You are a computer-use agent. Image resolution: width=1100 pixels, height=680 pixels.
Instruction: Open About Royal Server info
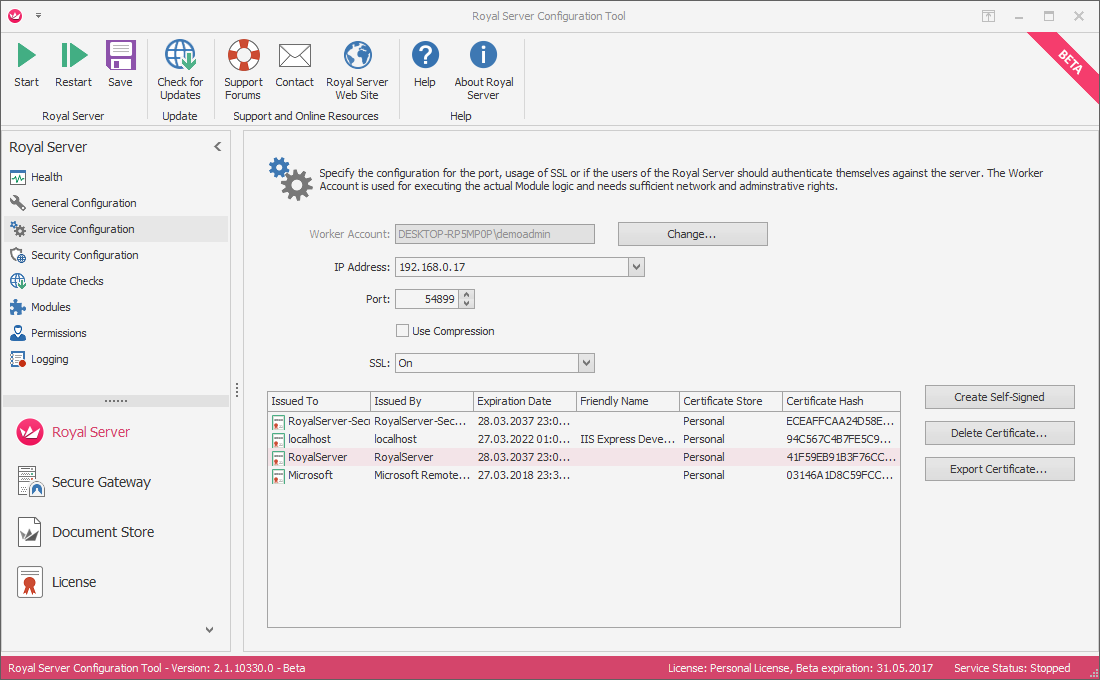point(483,70)
